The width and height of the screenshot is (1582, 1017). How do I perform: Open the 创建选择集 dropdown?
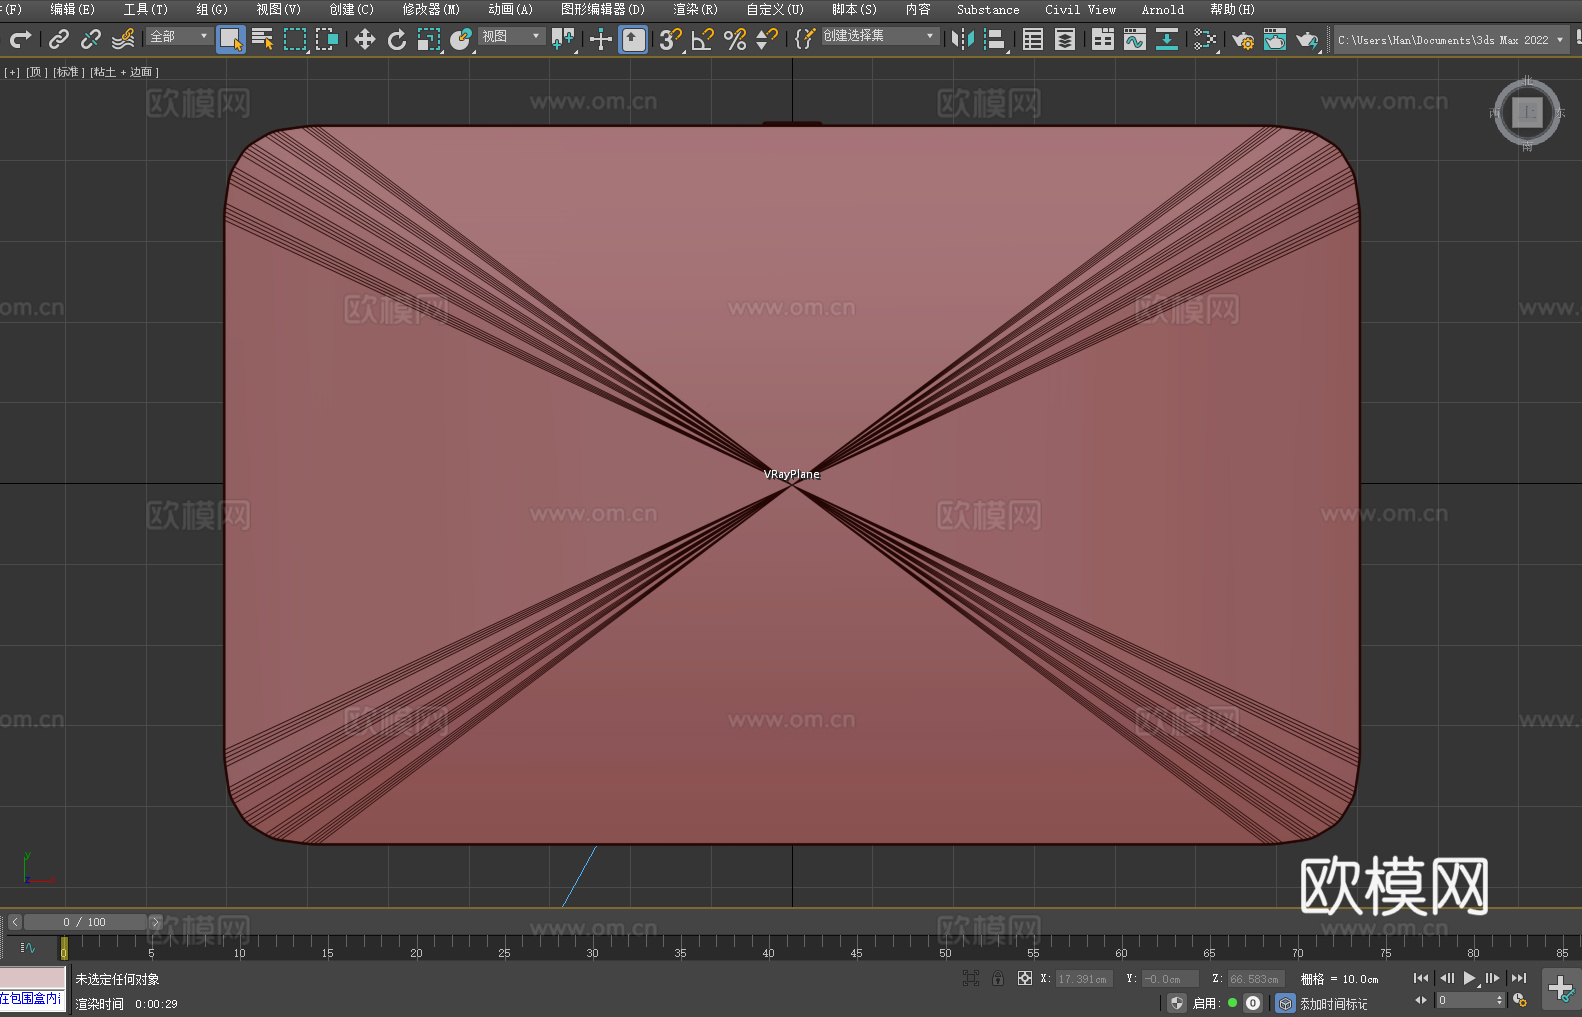(880, 36)
